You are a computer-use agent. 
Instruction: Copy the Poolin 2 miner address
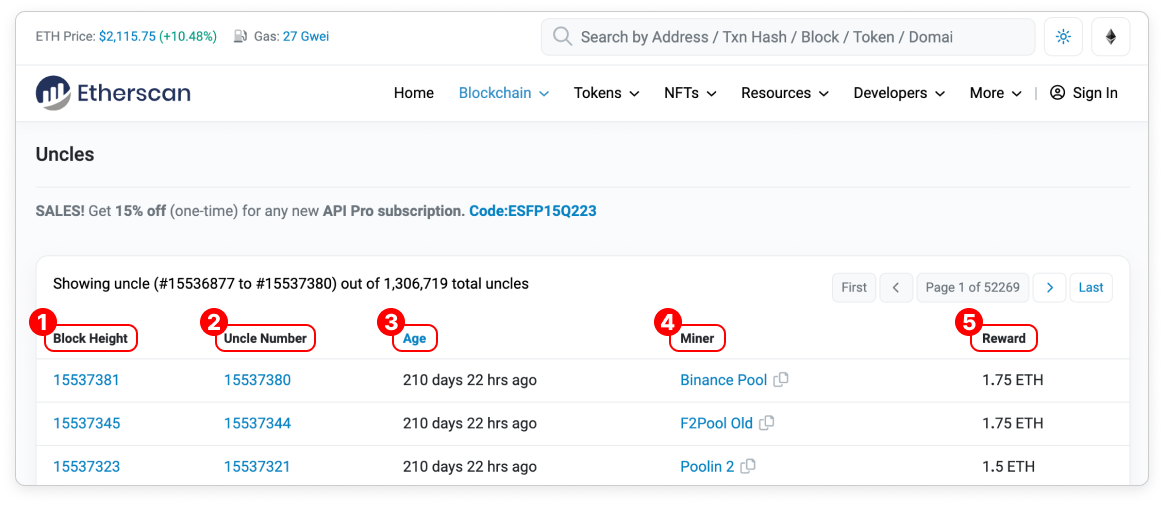748,466
